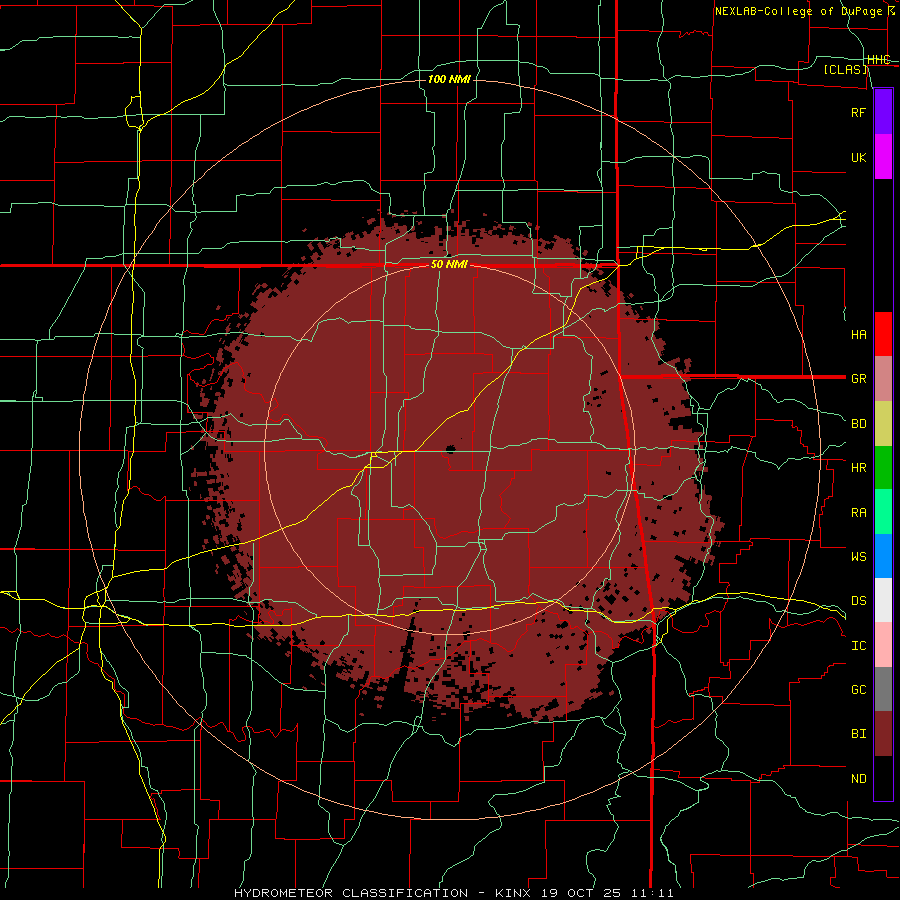Click the [CLAS] label
This screenshot has height=900, width=900.
pyautogui.click(x=845, y=69)
